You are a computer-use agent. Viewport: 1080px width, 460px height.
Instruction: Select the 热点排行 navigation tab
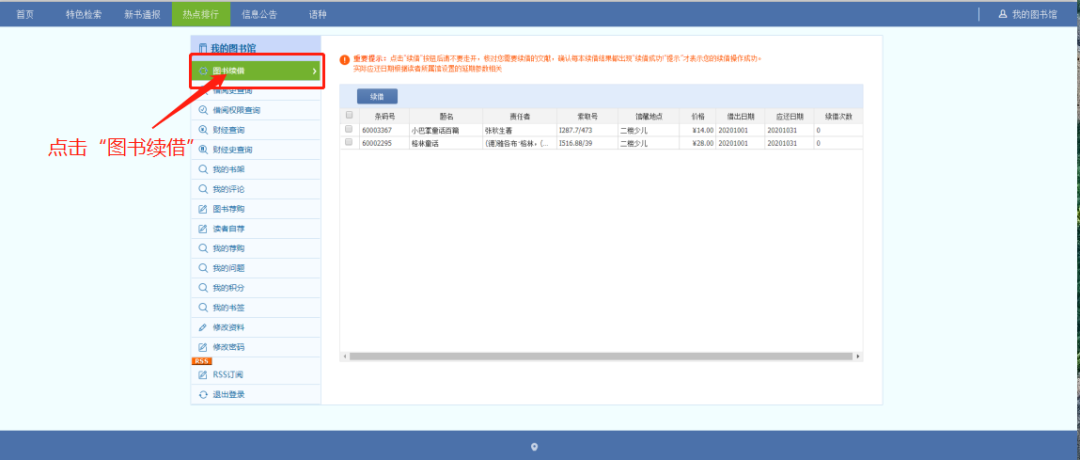point(200,14)
